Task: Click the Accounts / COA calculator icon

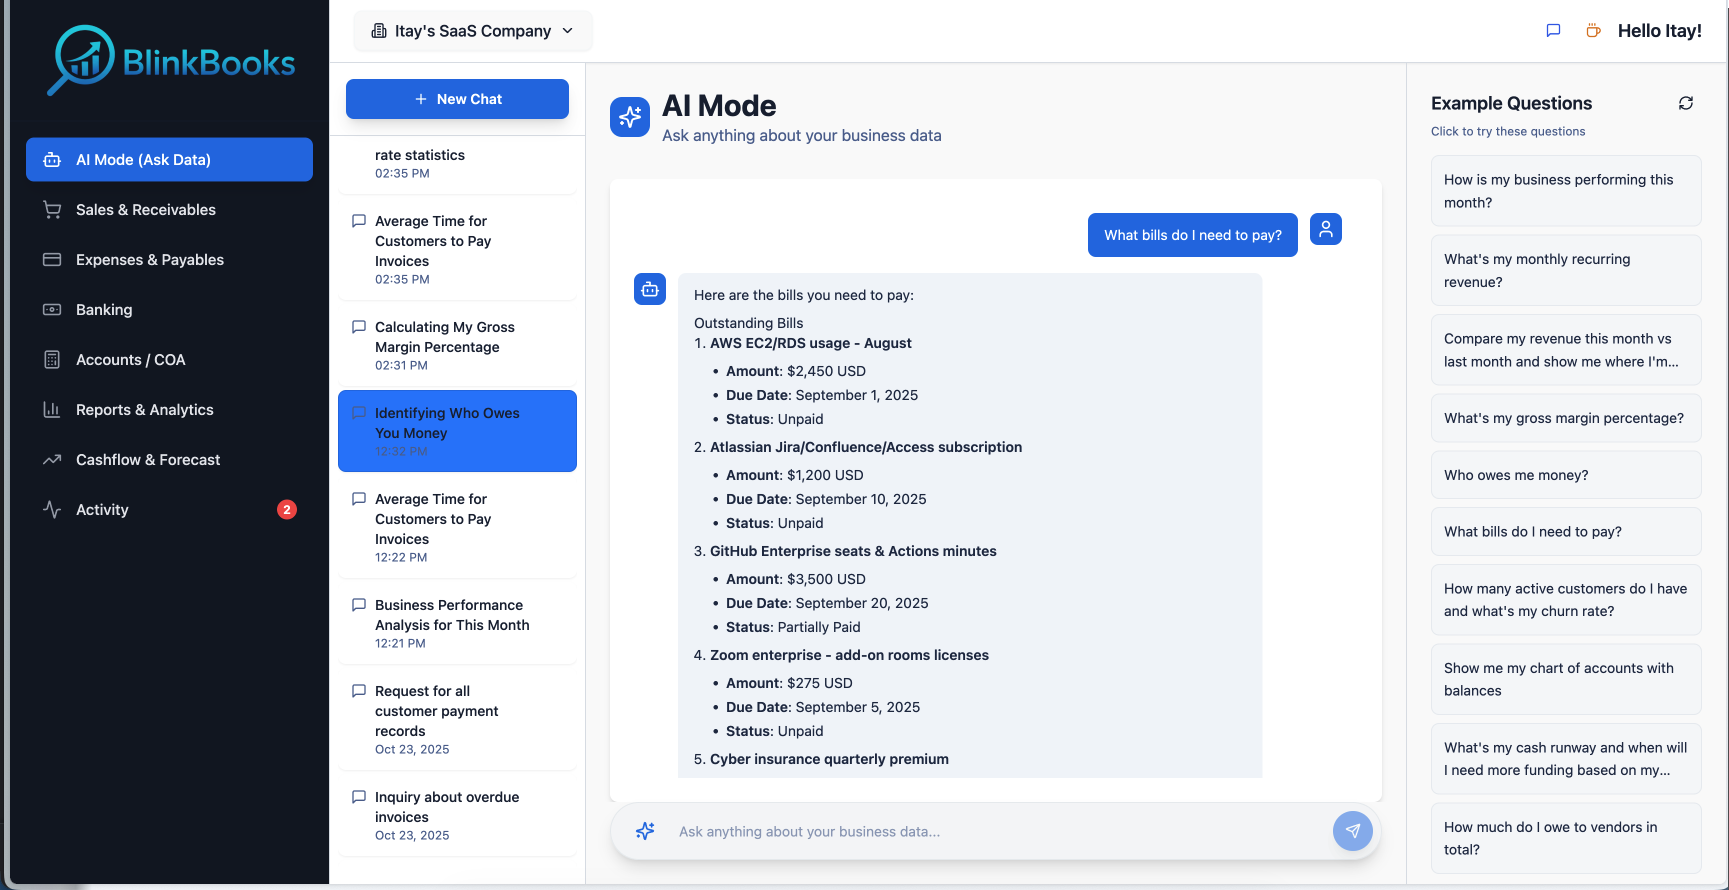Action: click(52, 360)
